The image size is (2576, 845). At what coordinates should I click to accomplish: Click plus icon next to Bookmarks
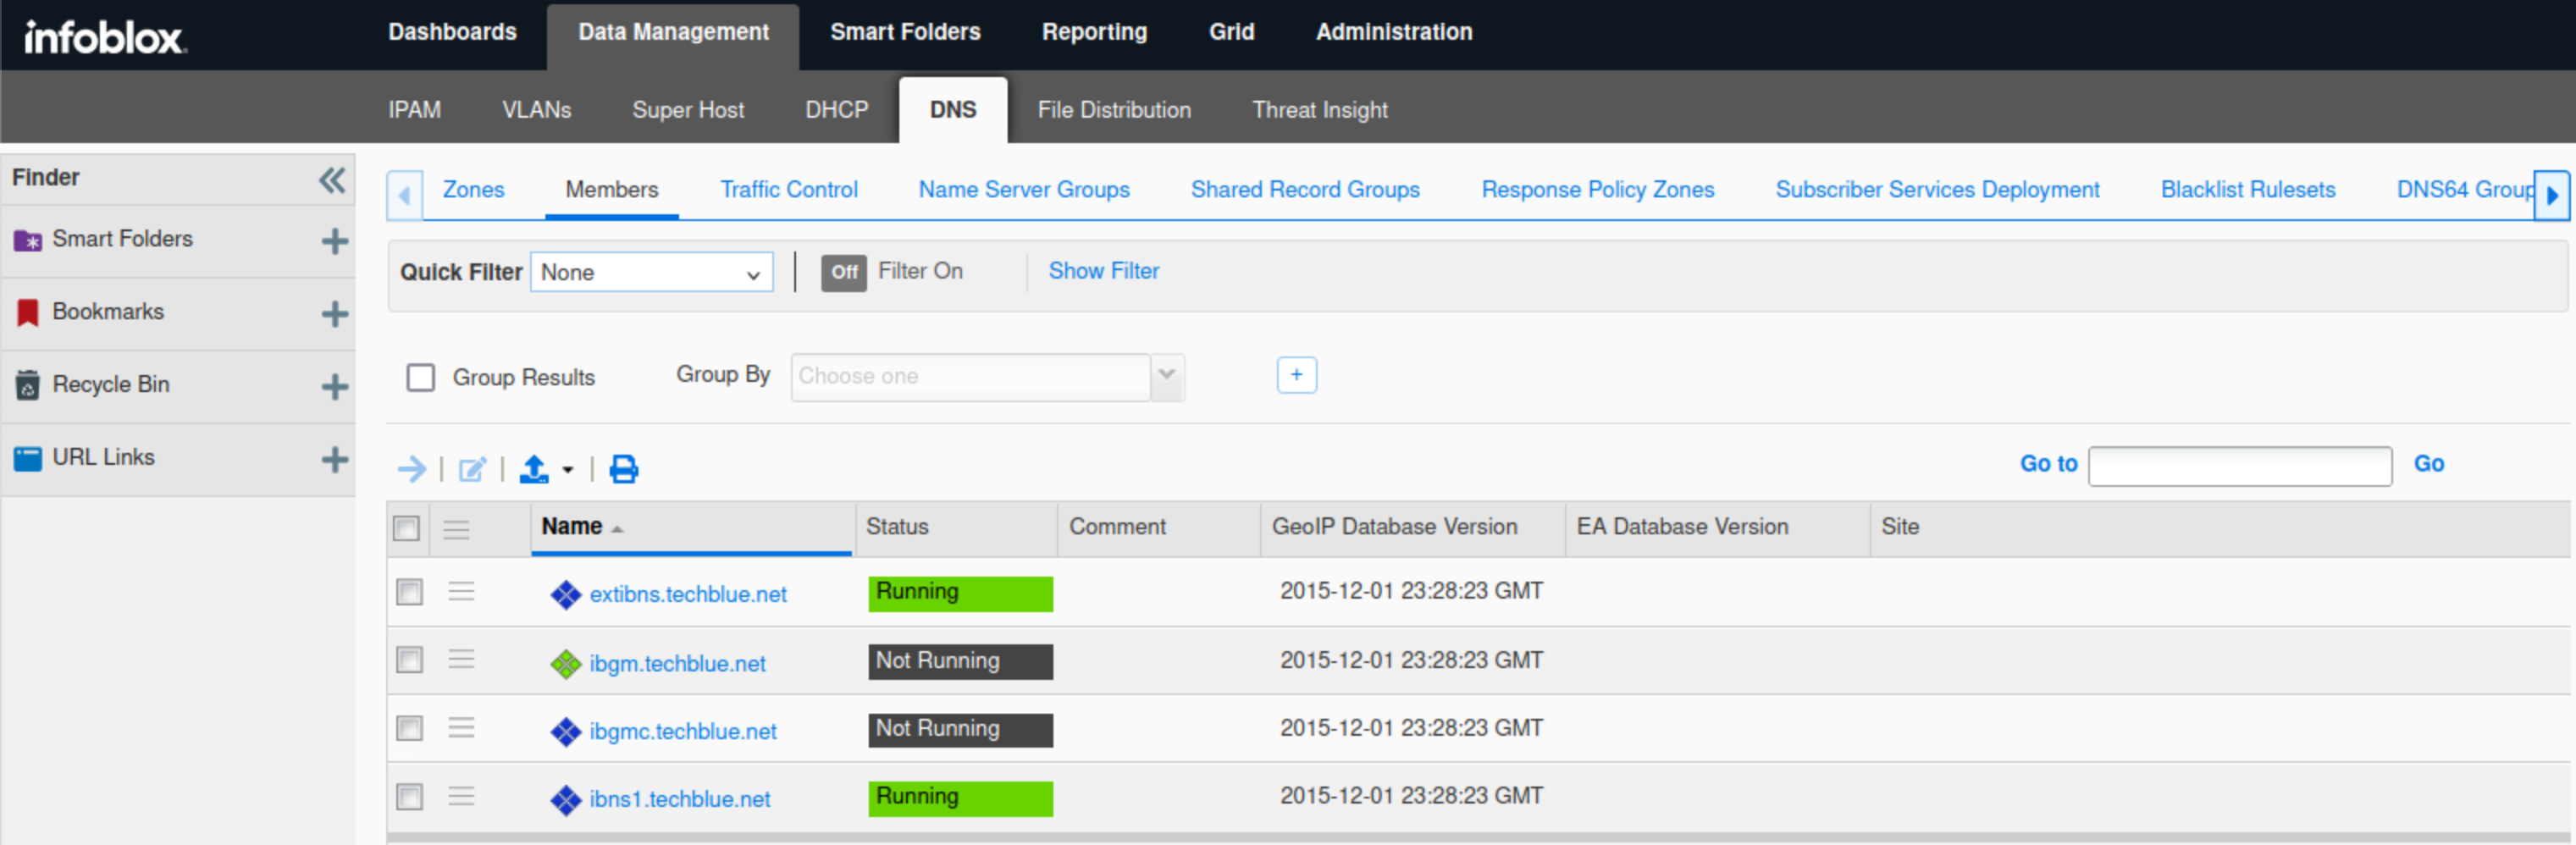334,314
